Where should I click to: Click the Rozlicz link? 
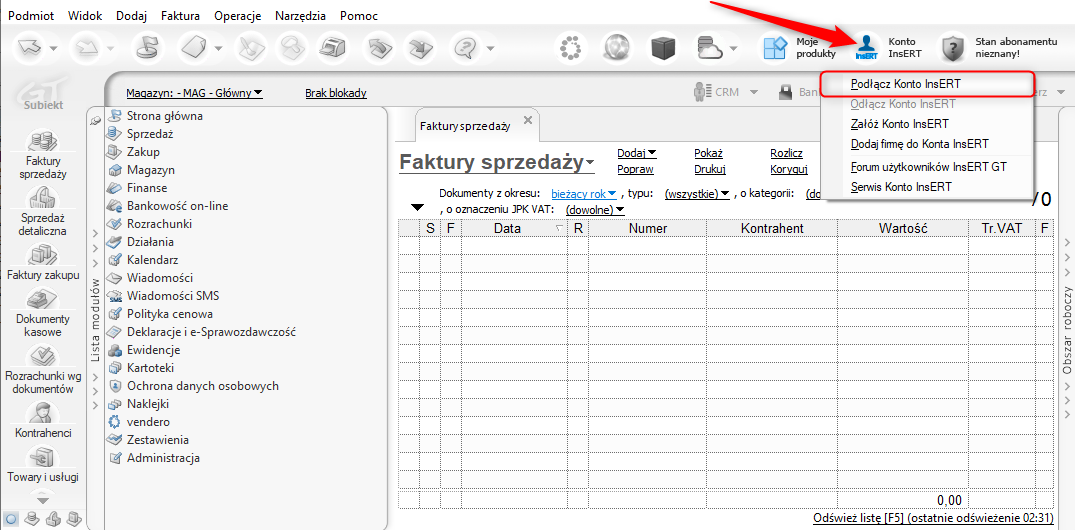786,153
